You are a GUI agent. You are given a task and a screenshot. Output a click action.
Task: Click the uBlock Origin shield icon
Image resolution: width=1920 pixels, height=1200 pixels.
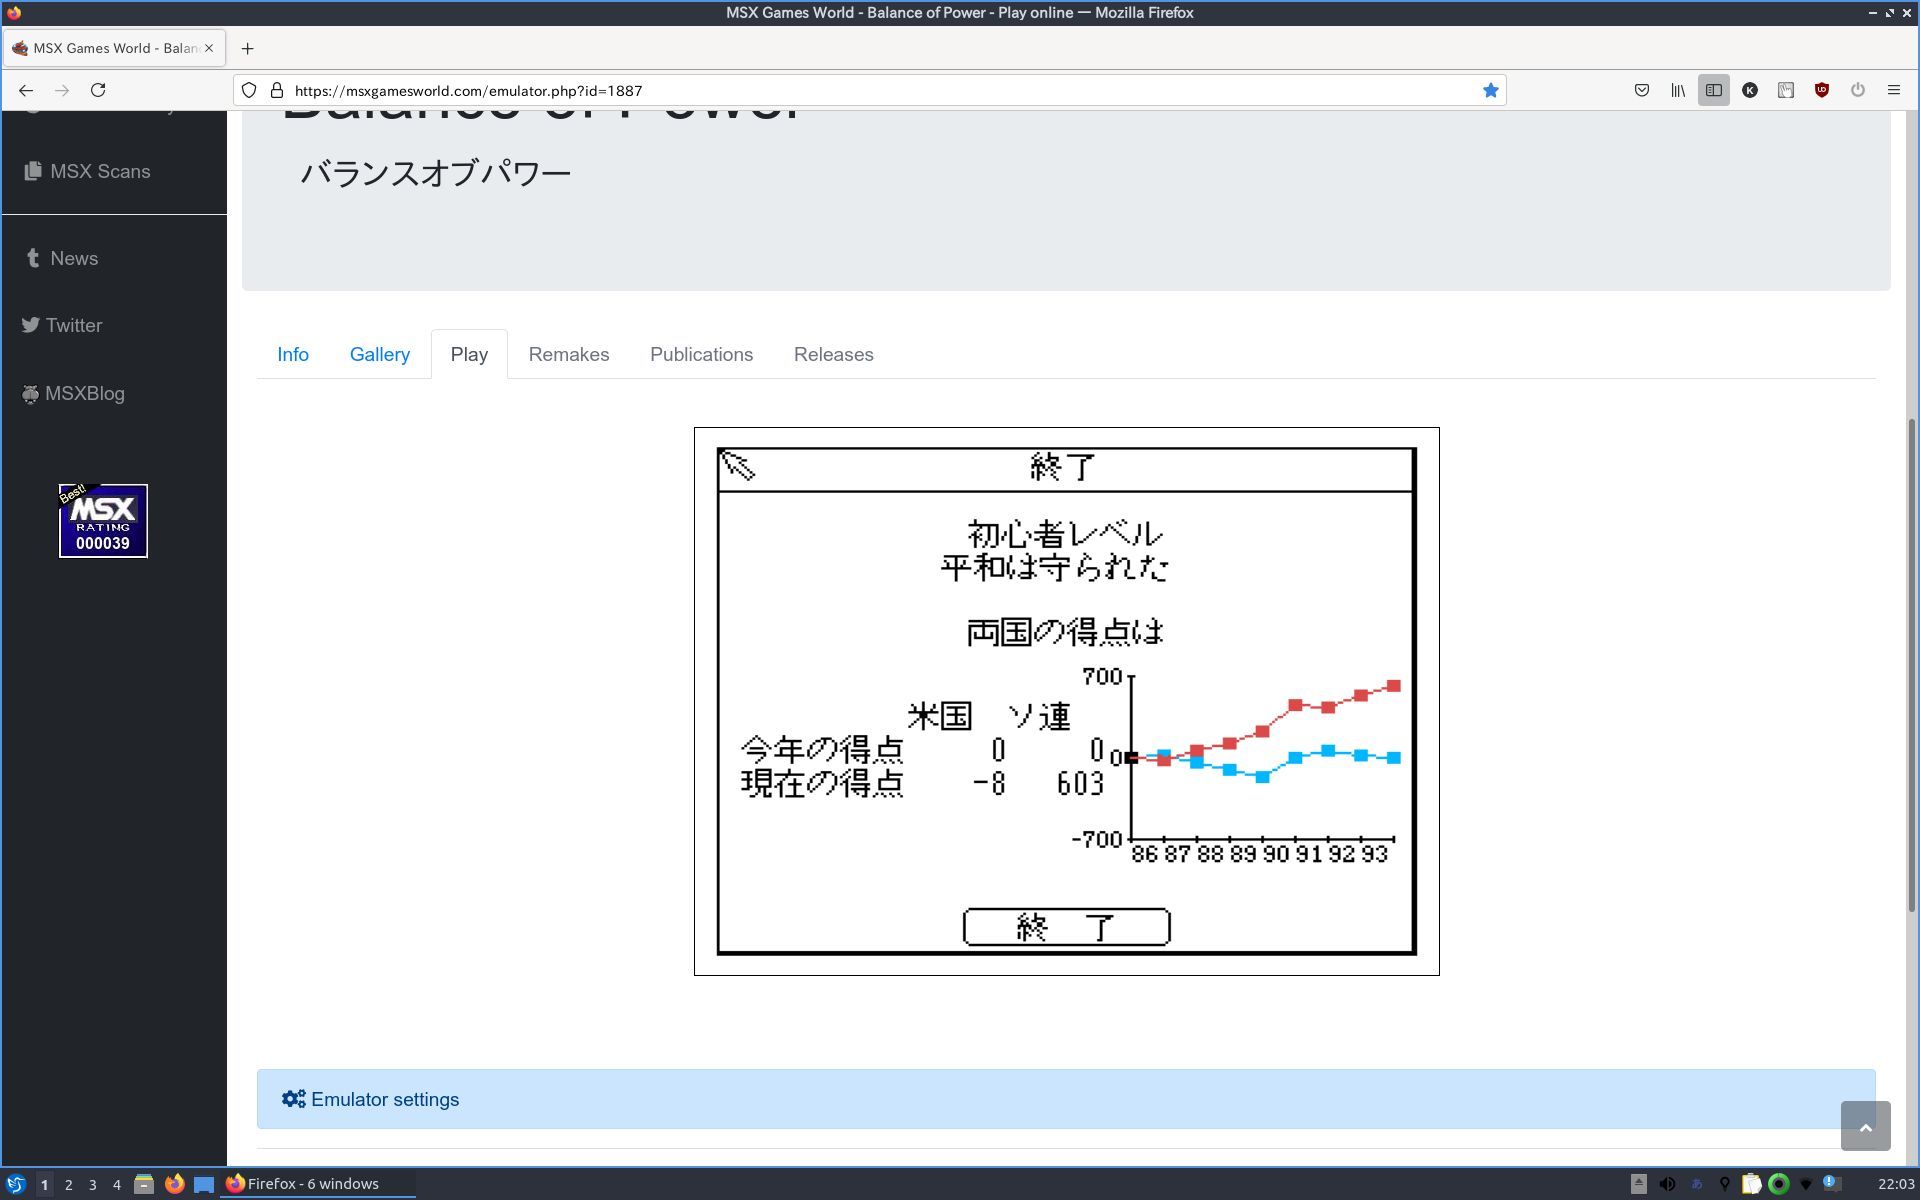1822,90
